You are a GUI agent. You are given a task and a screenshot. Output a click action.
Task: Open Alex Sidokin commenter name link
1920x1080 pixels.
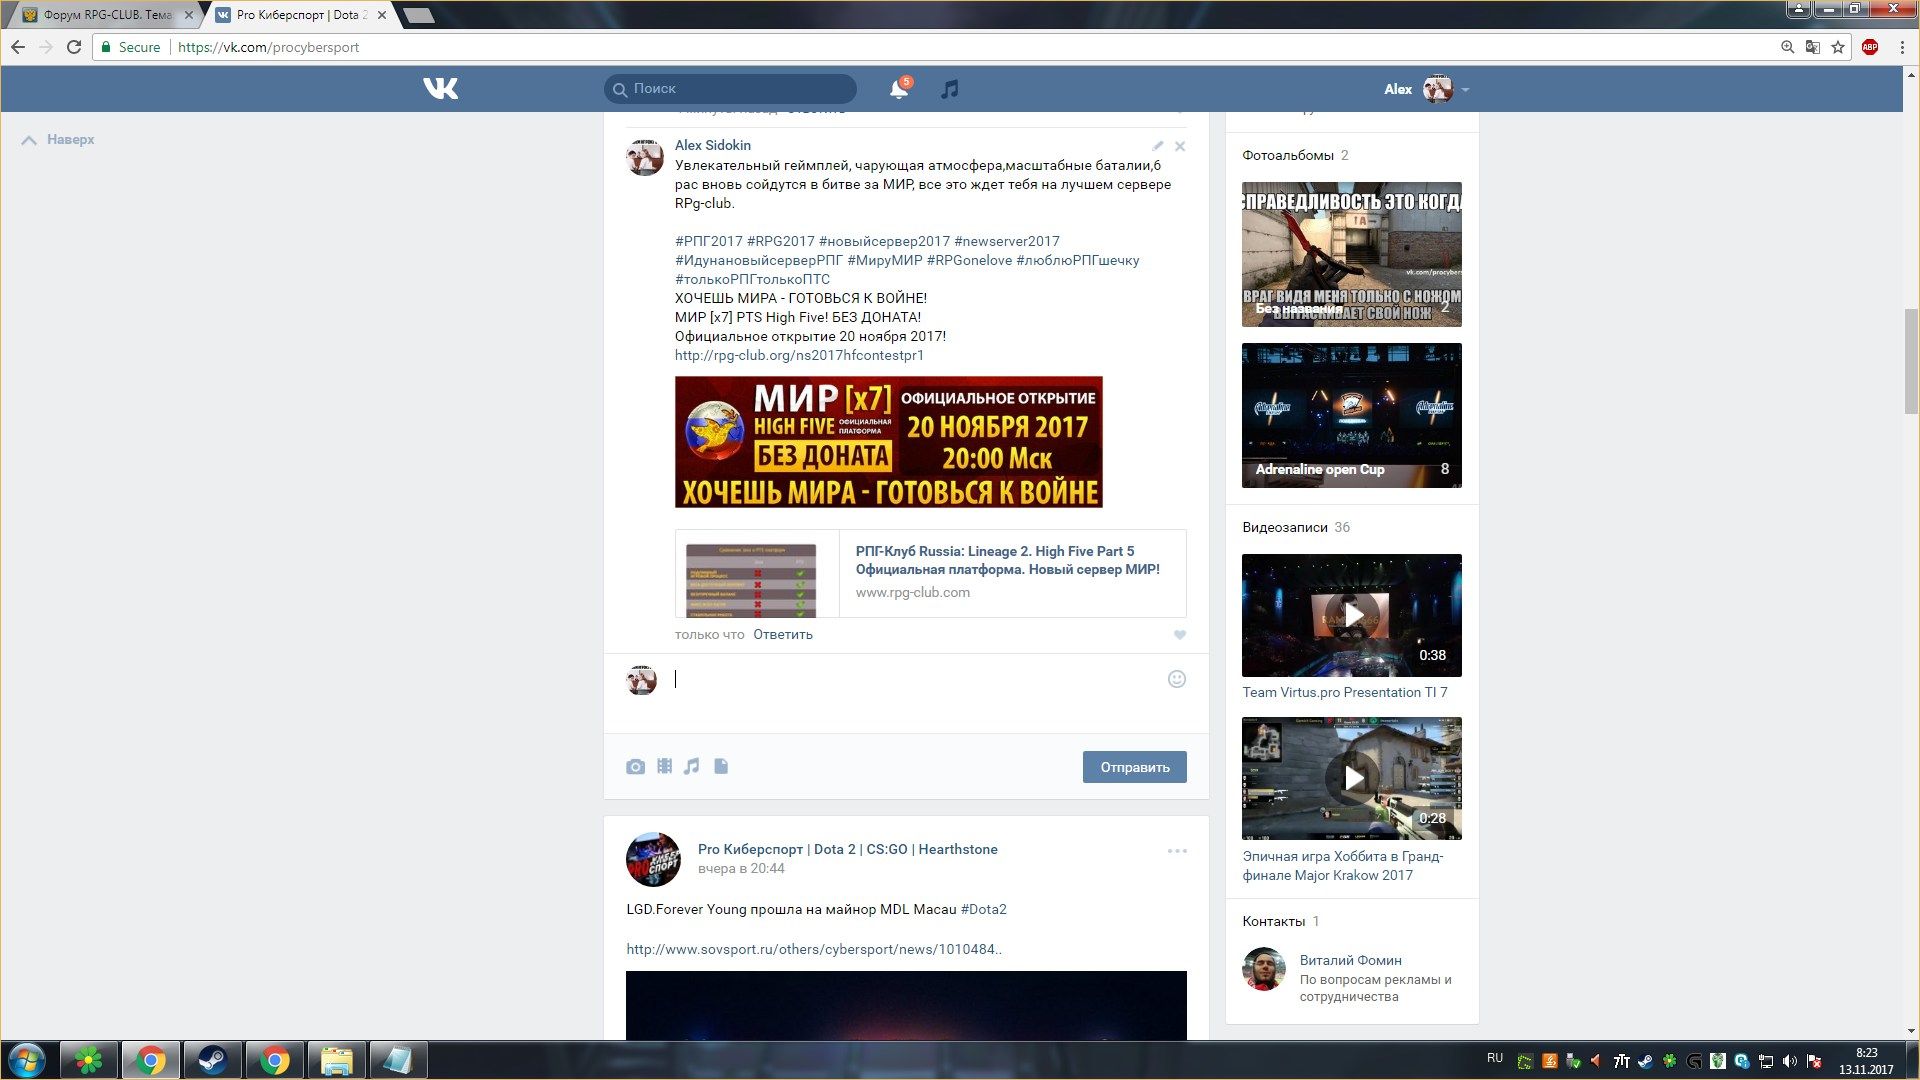tap(712, 145)
